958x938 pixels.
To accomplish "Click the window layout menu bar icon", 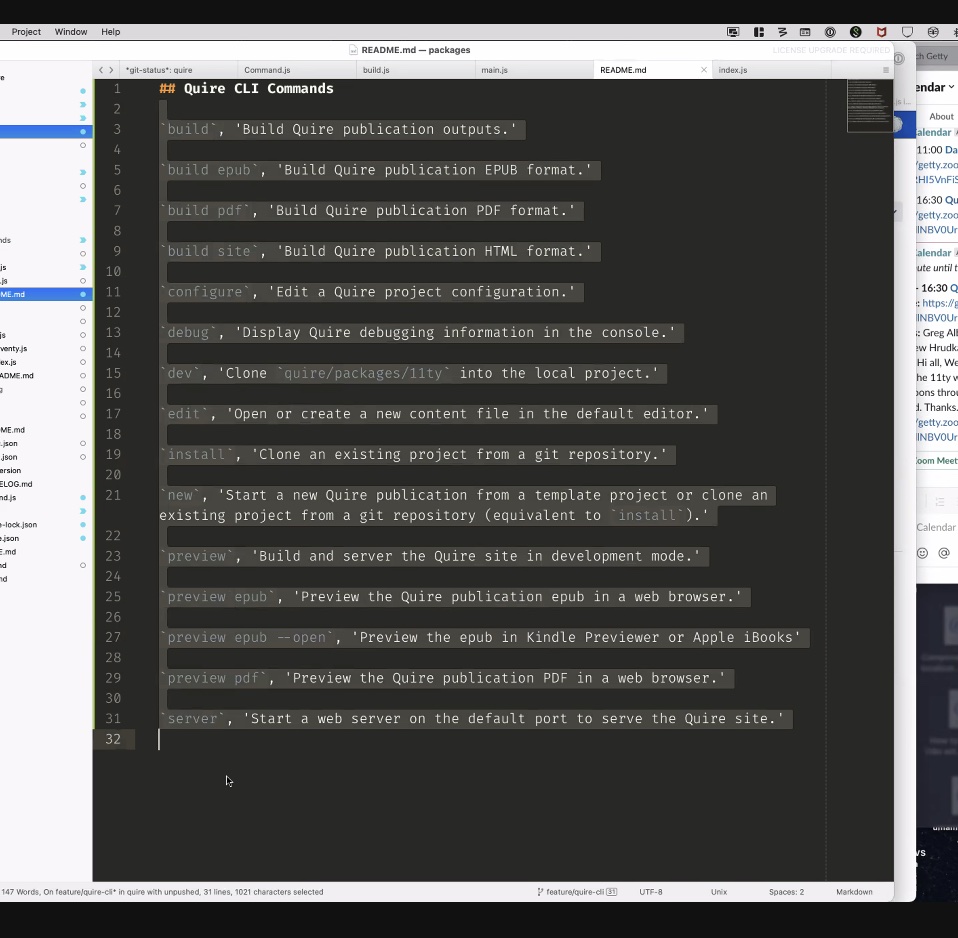I will [805, 32].
